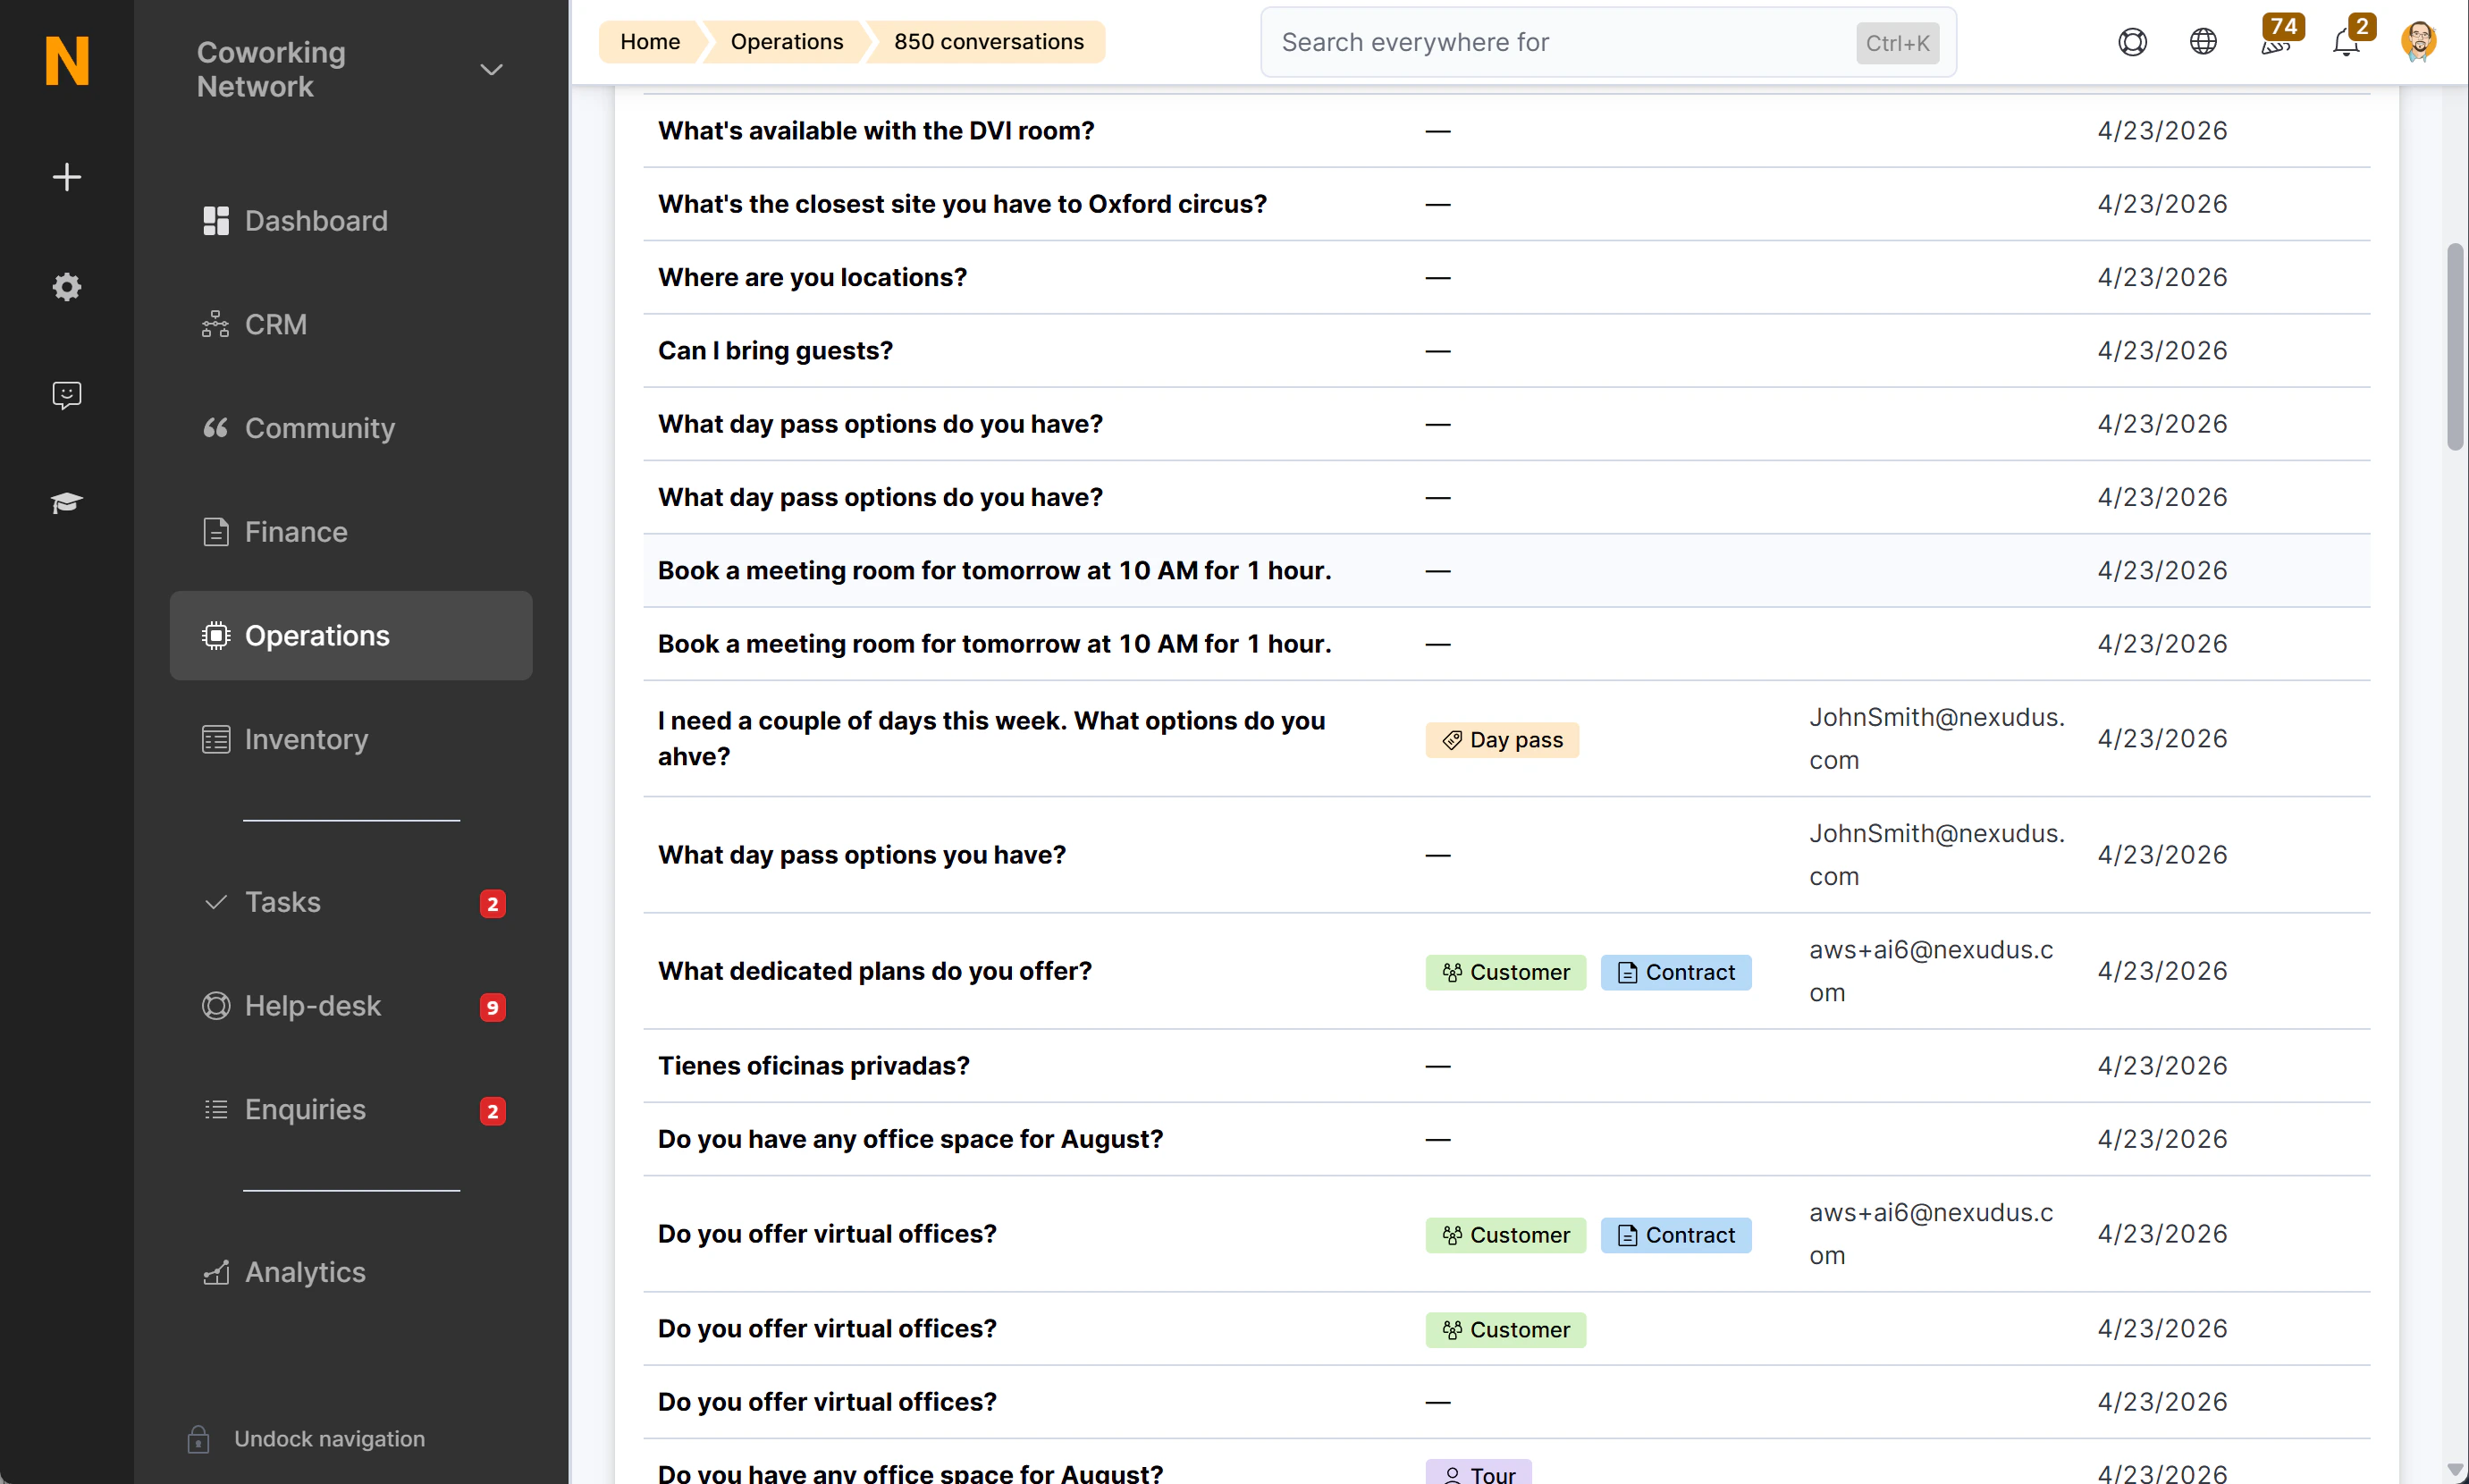This screenshot has width=2469, height=1484.
Task: Open the Operations breadcrumb item
Action: point(786,41)
